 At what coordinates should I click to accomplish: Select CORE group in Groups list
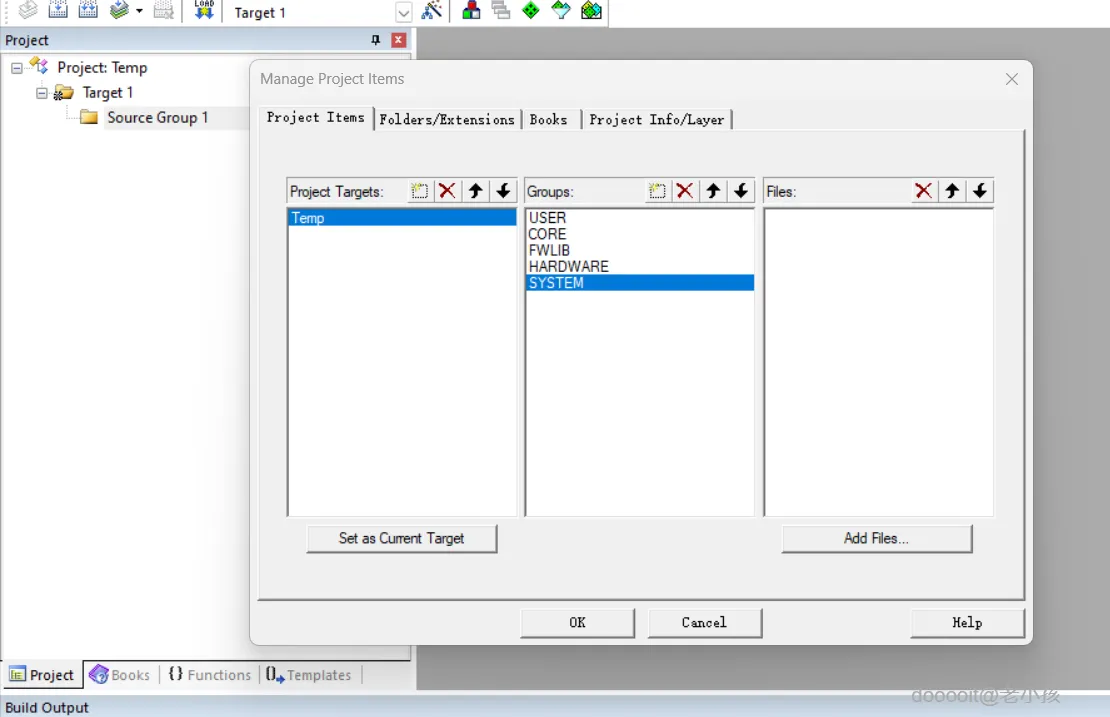pos(640,234)
